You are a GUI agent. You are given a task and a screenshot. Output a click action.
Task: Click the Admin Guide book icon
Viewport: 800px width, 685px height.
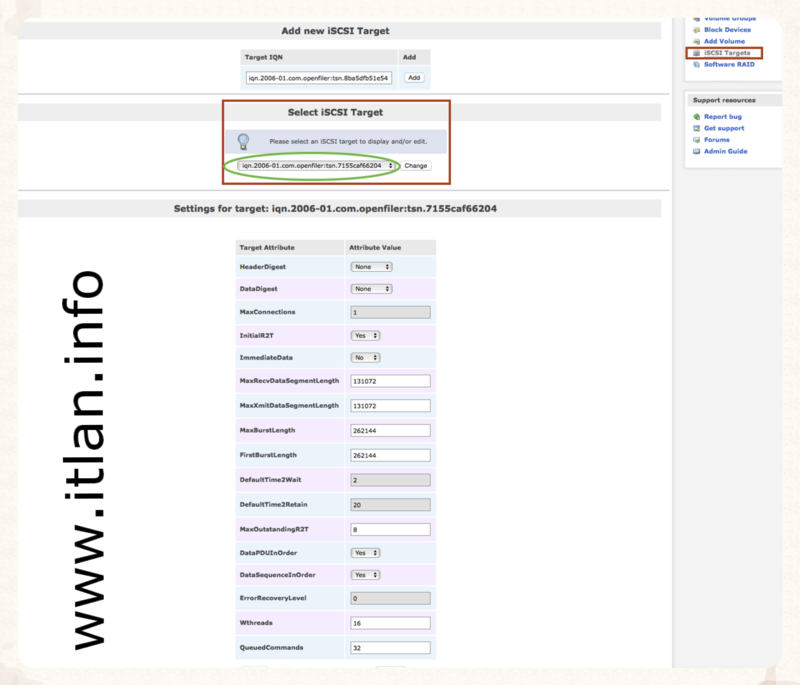pos(696,151)
